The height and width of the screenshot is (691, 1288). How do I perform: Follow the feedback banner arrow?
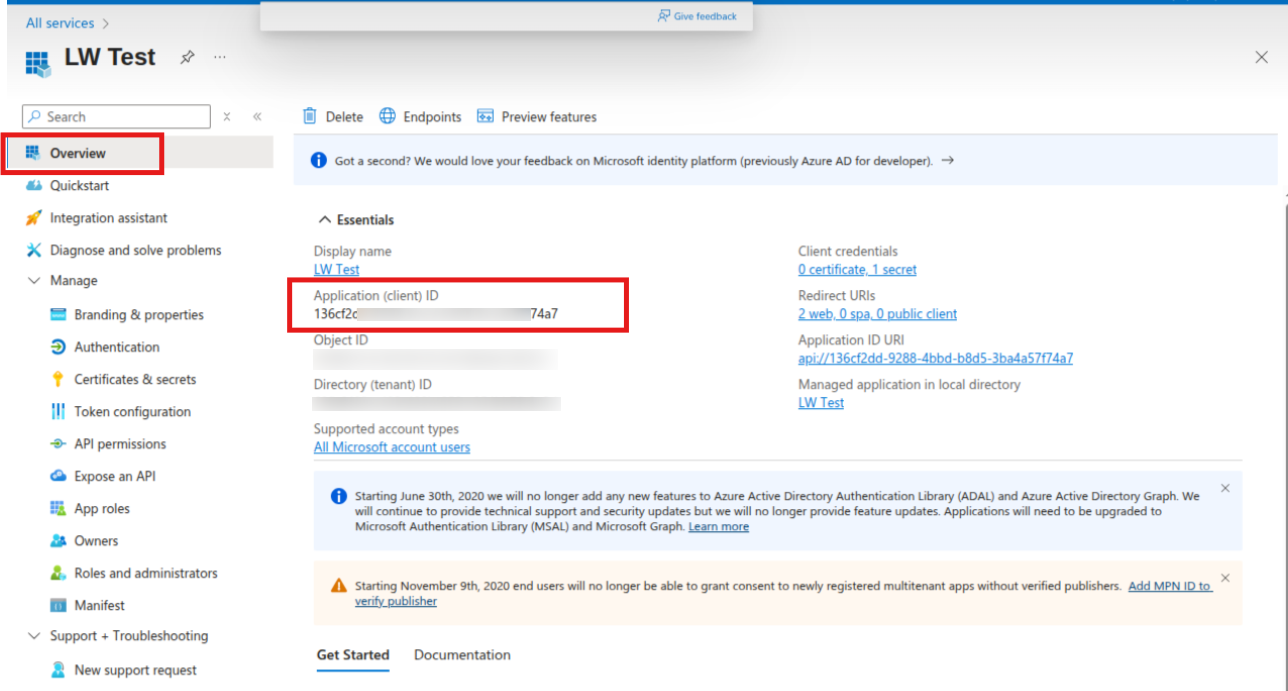pos(948,160)
